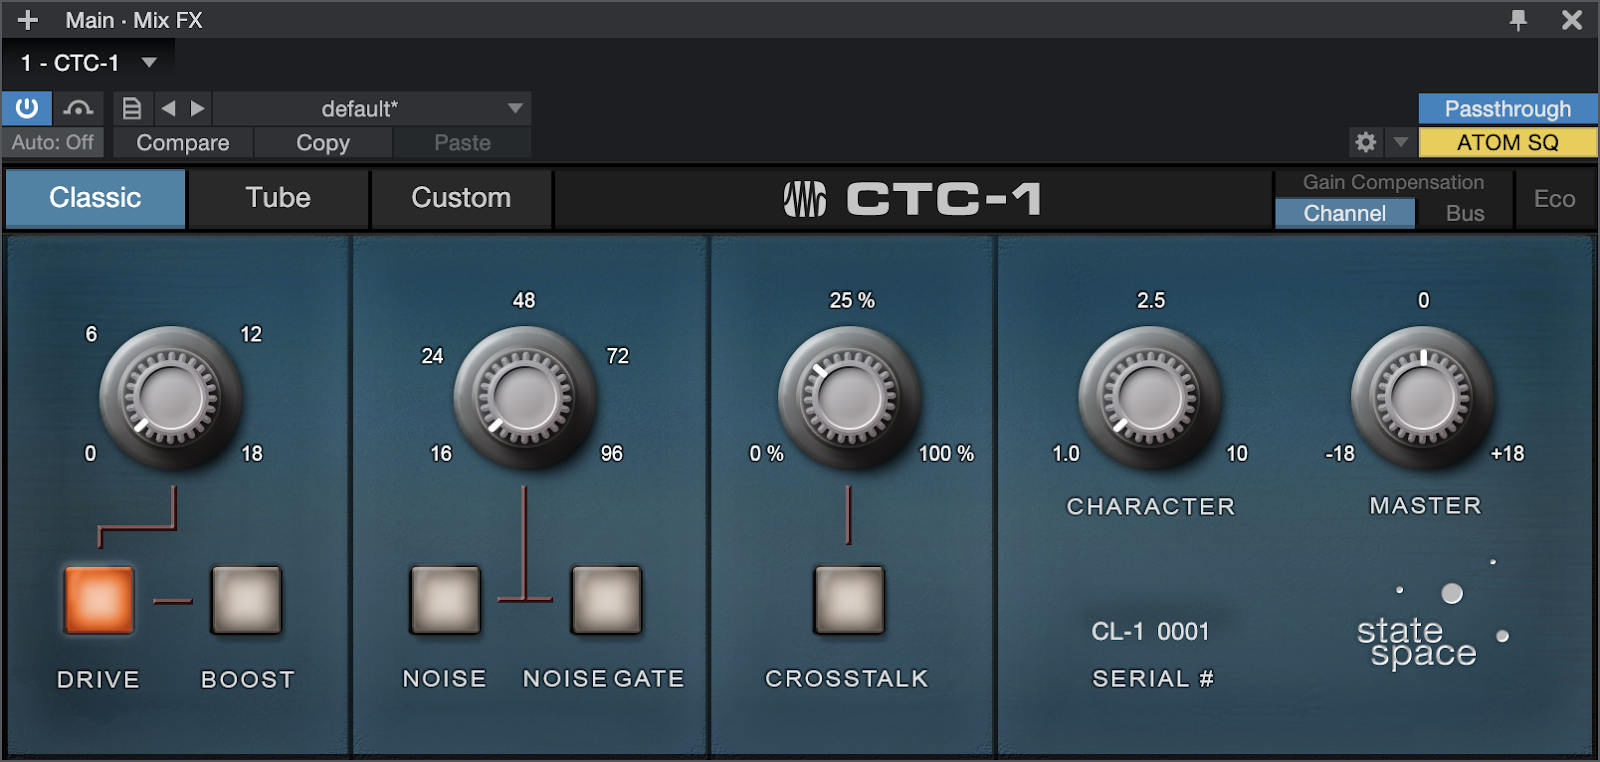Switch to the Tube console model tab
Viewport: 1600px width, 762px height.
(278, 198)
